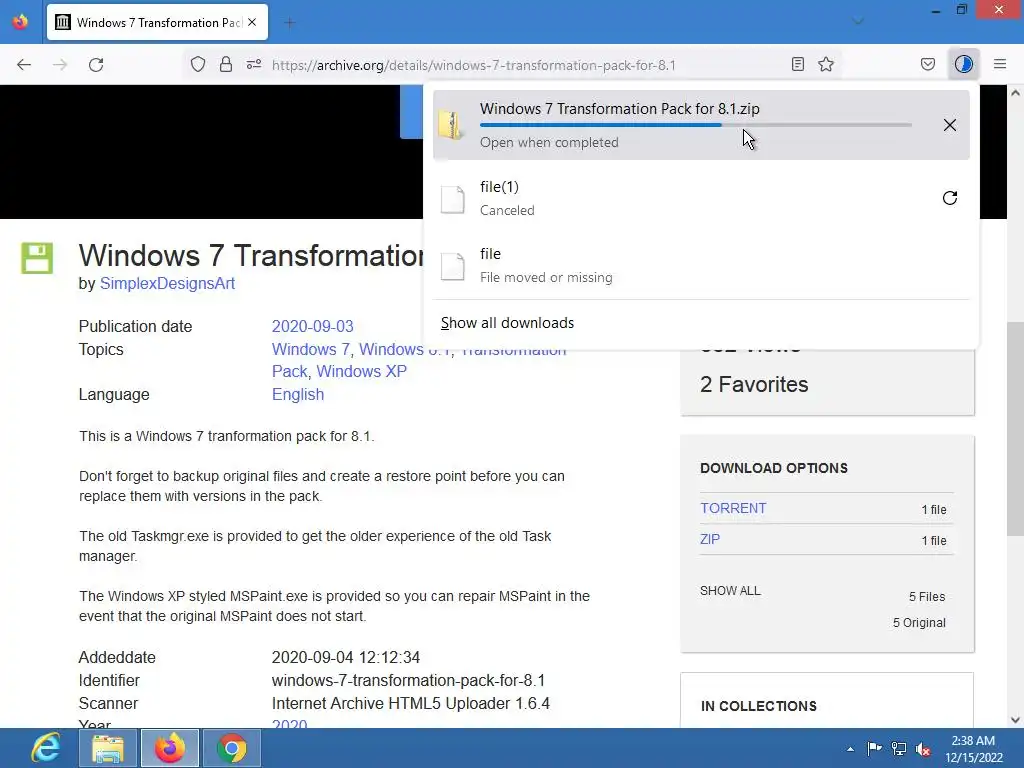Image resolution: width=1024 pixels, height=768 pixels.
Task: Download the ZIP option
Action: click(710, 539)
